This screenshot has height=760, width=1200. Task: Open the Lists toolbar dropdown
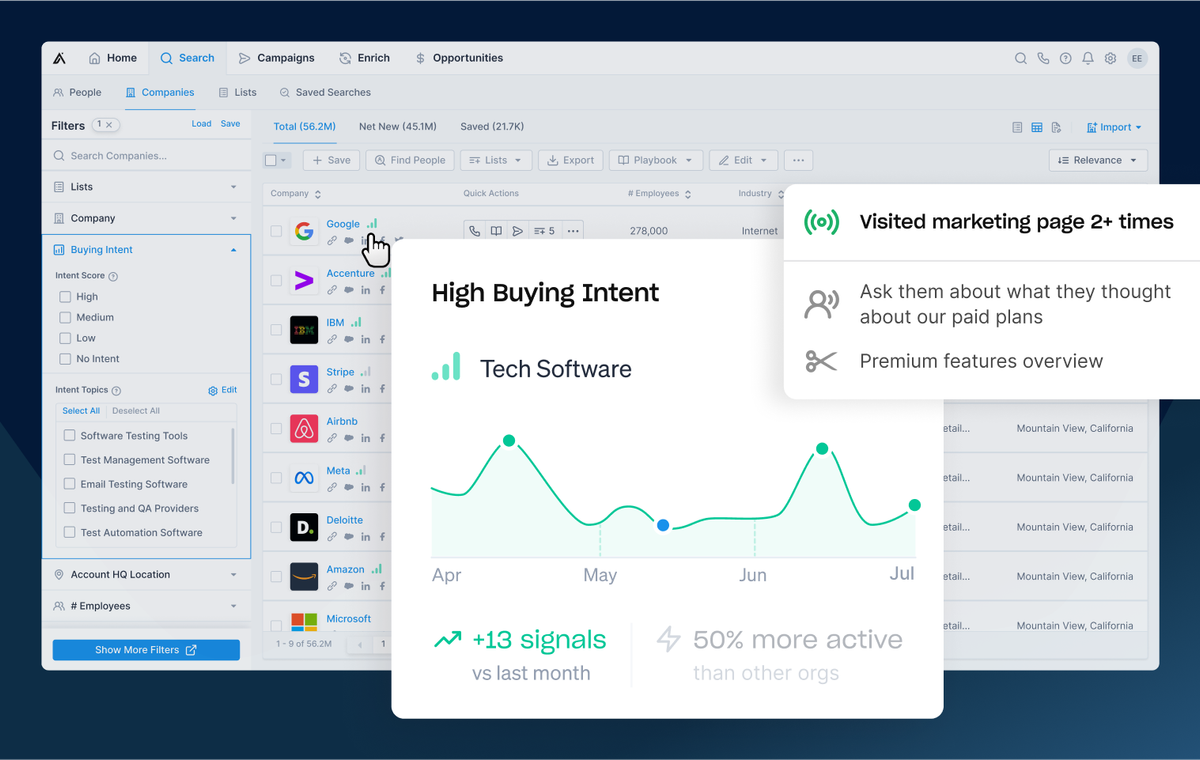coord(496,160)
